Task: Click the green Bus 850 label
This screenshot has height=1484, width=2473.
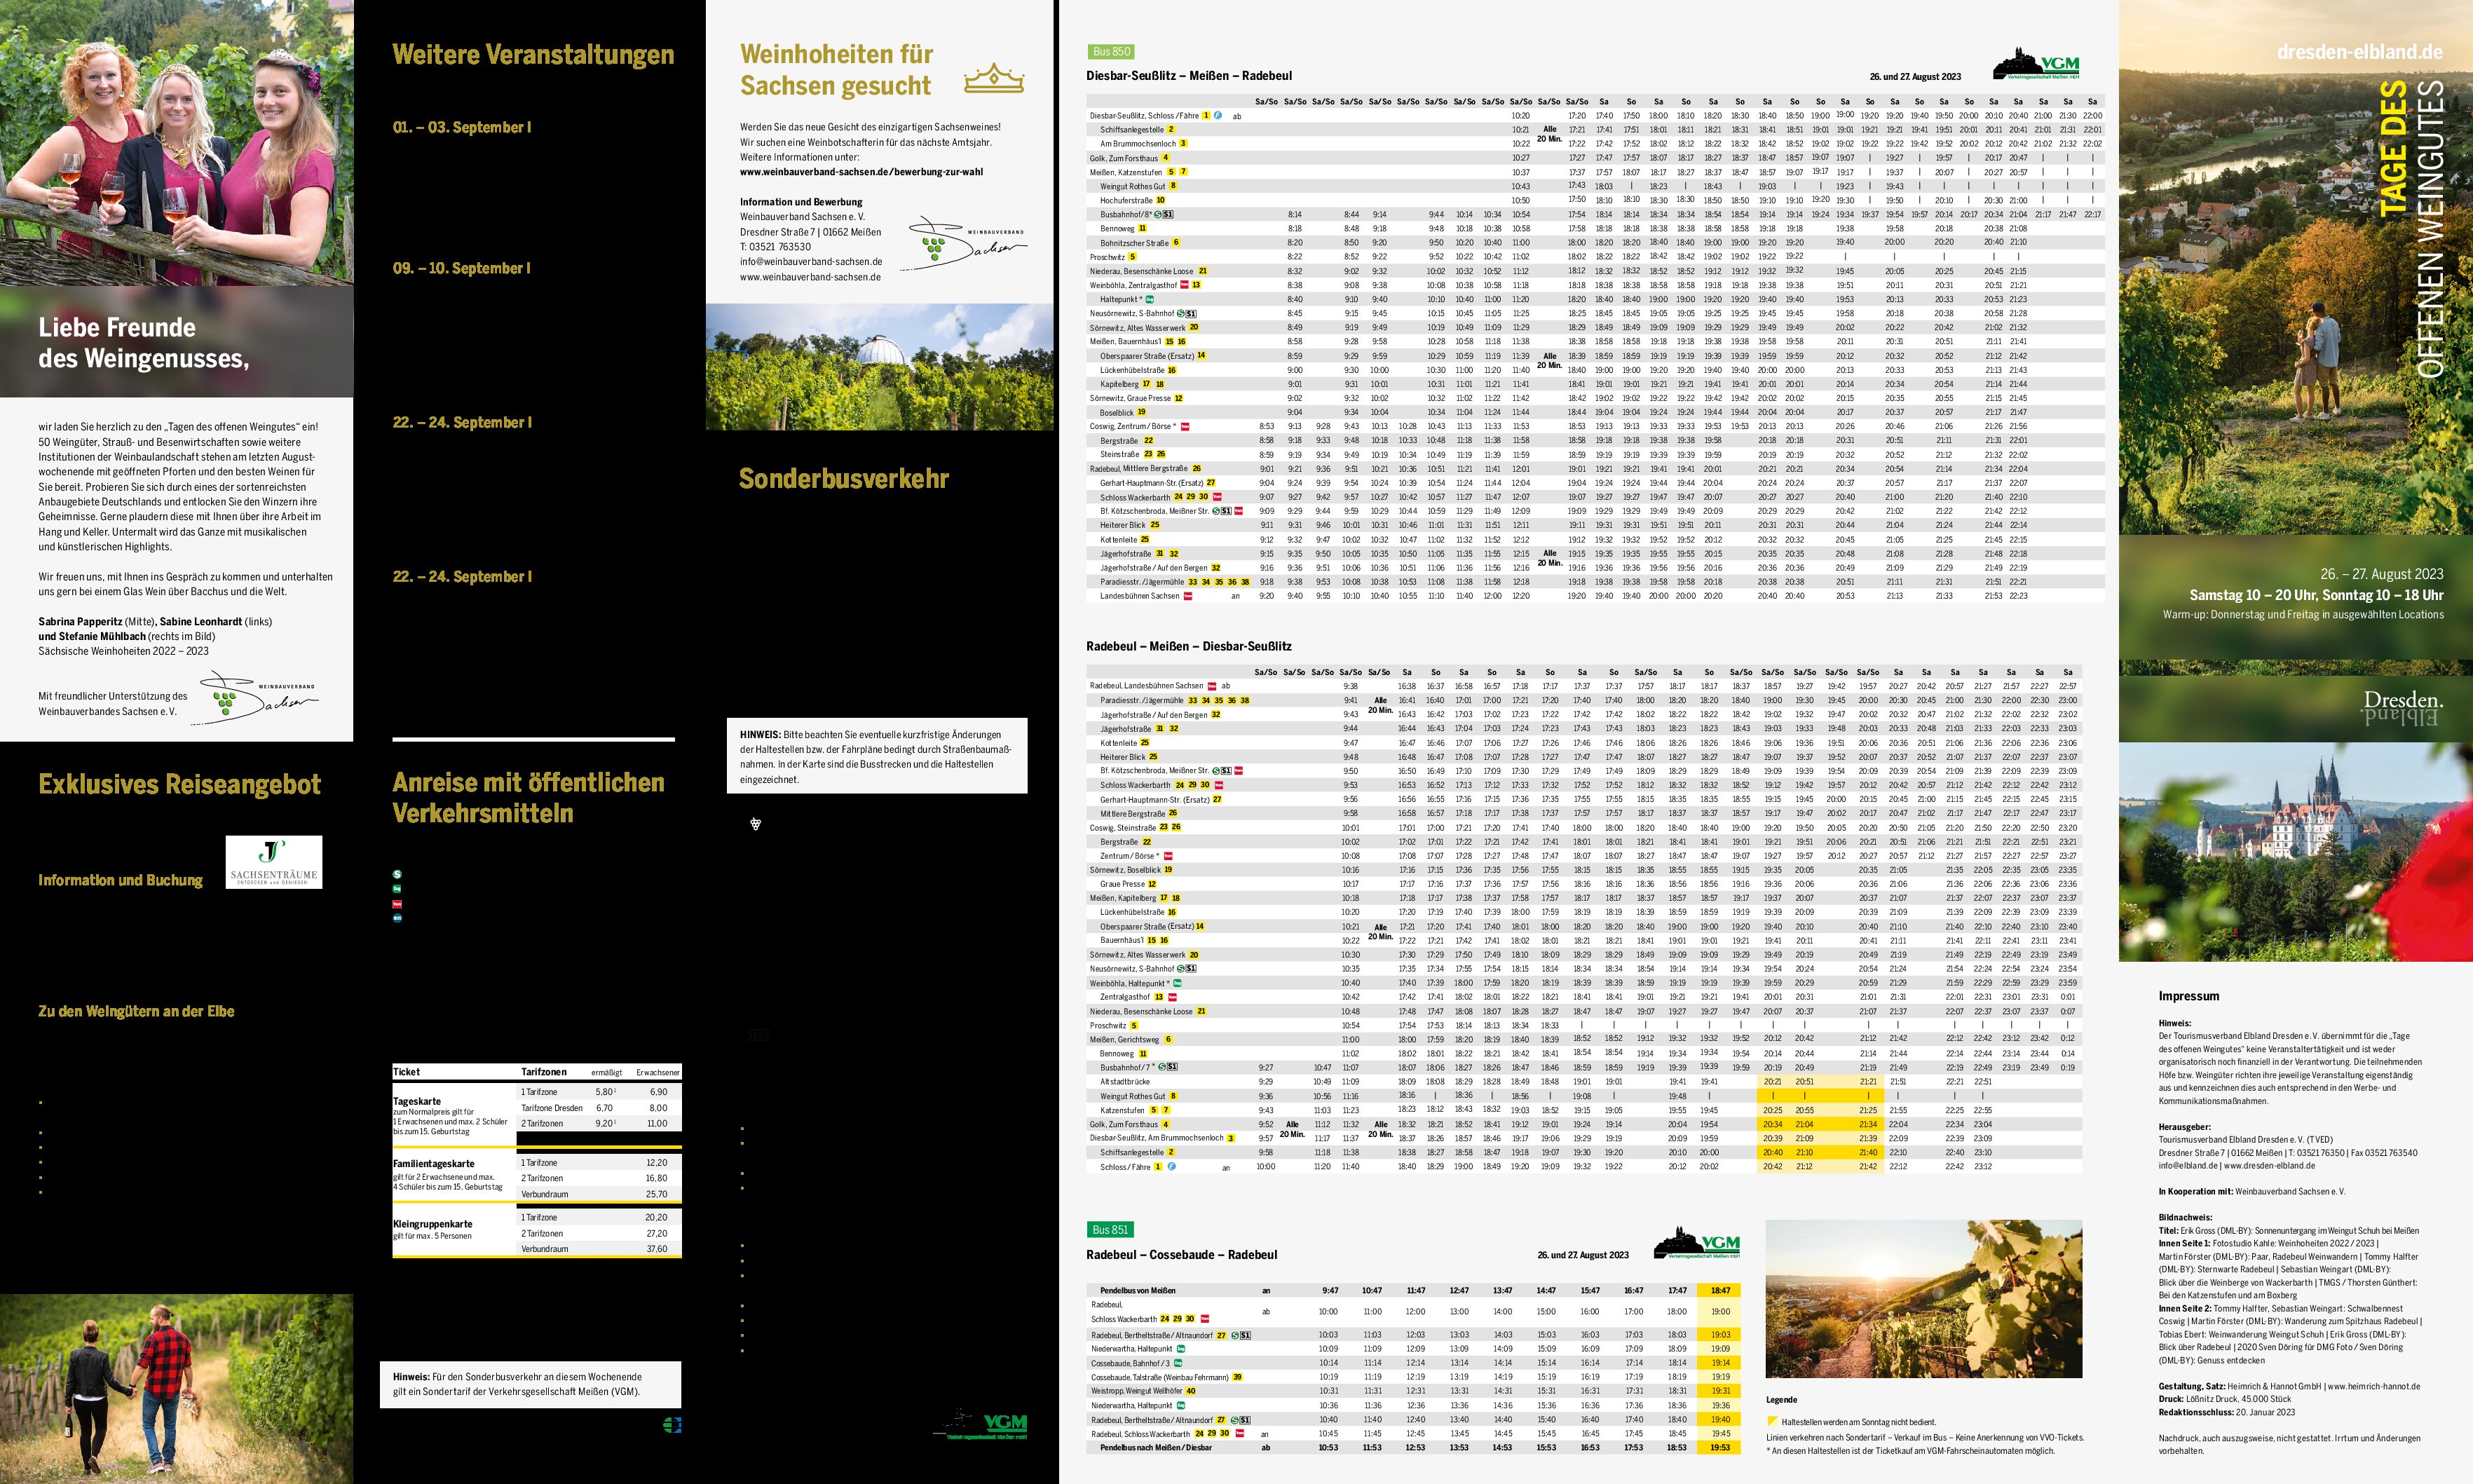Action: point(1111,52)
